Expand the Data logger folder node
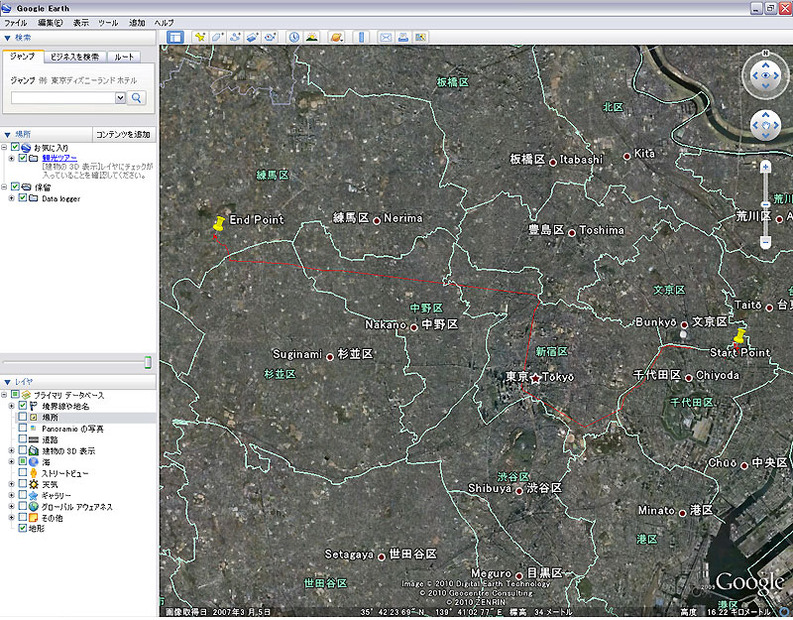793x620 pixels. pos(11,198)
